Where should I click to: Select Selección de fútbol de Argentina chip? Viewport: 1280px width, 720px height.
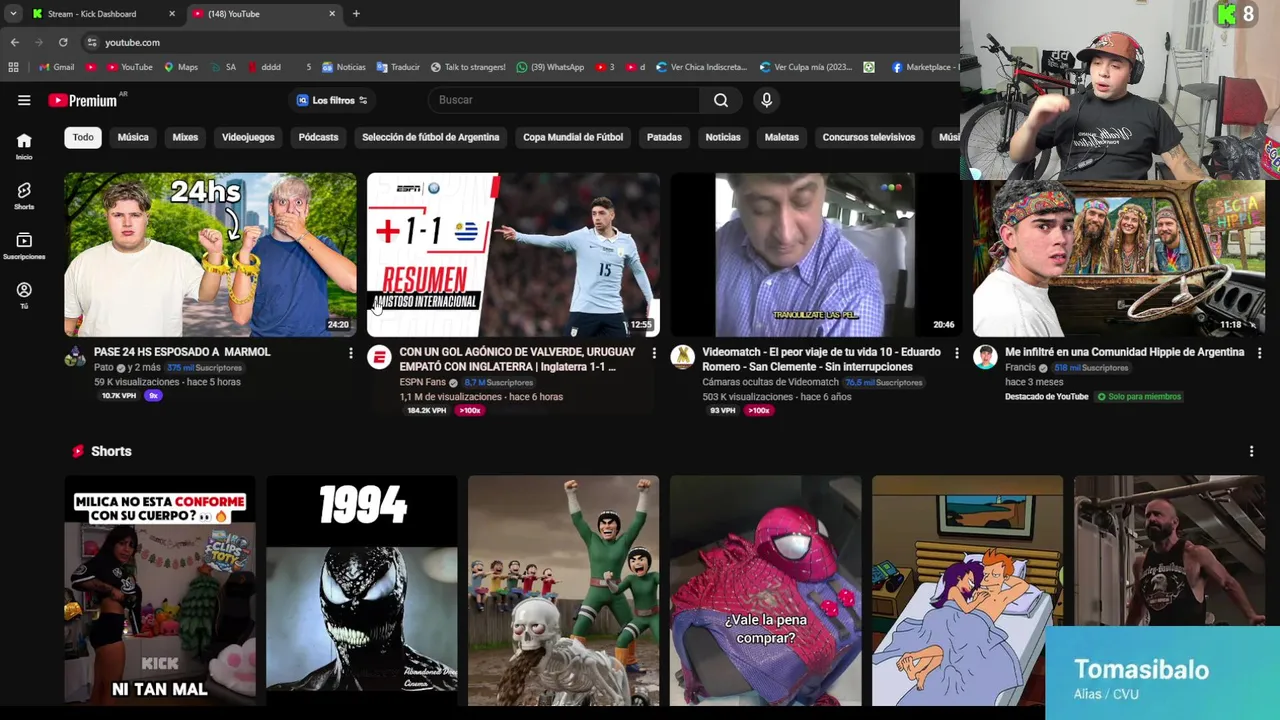coord(430,137)
